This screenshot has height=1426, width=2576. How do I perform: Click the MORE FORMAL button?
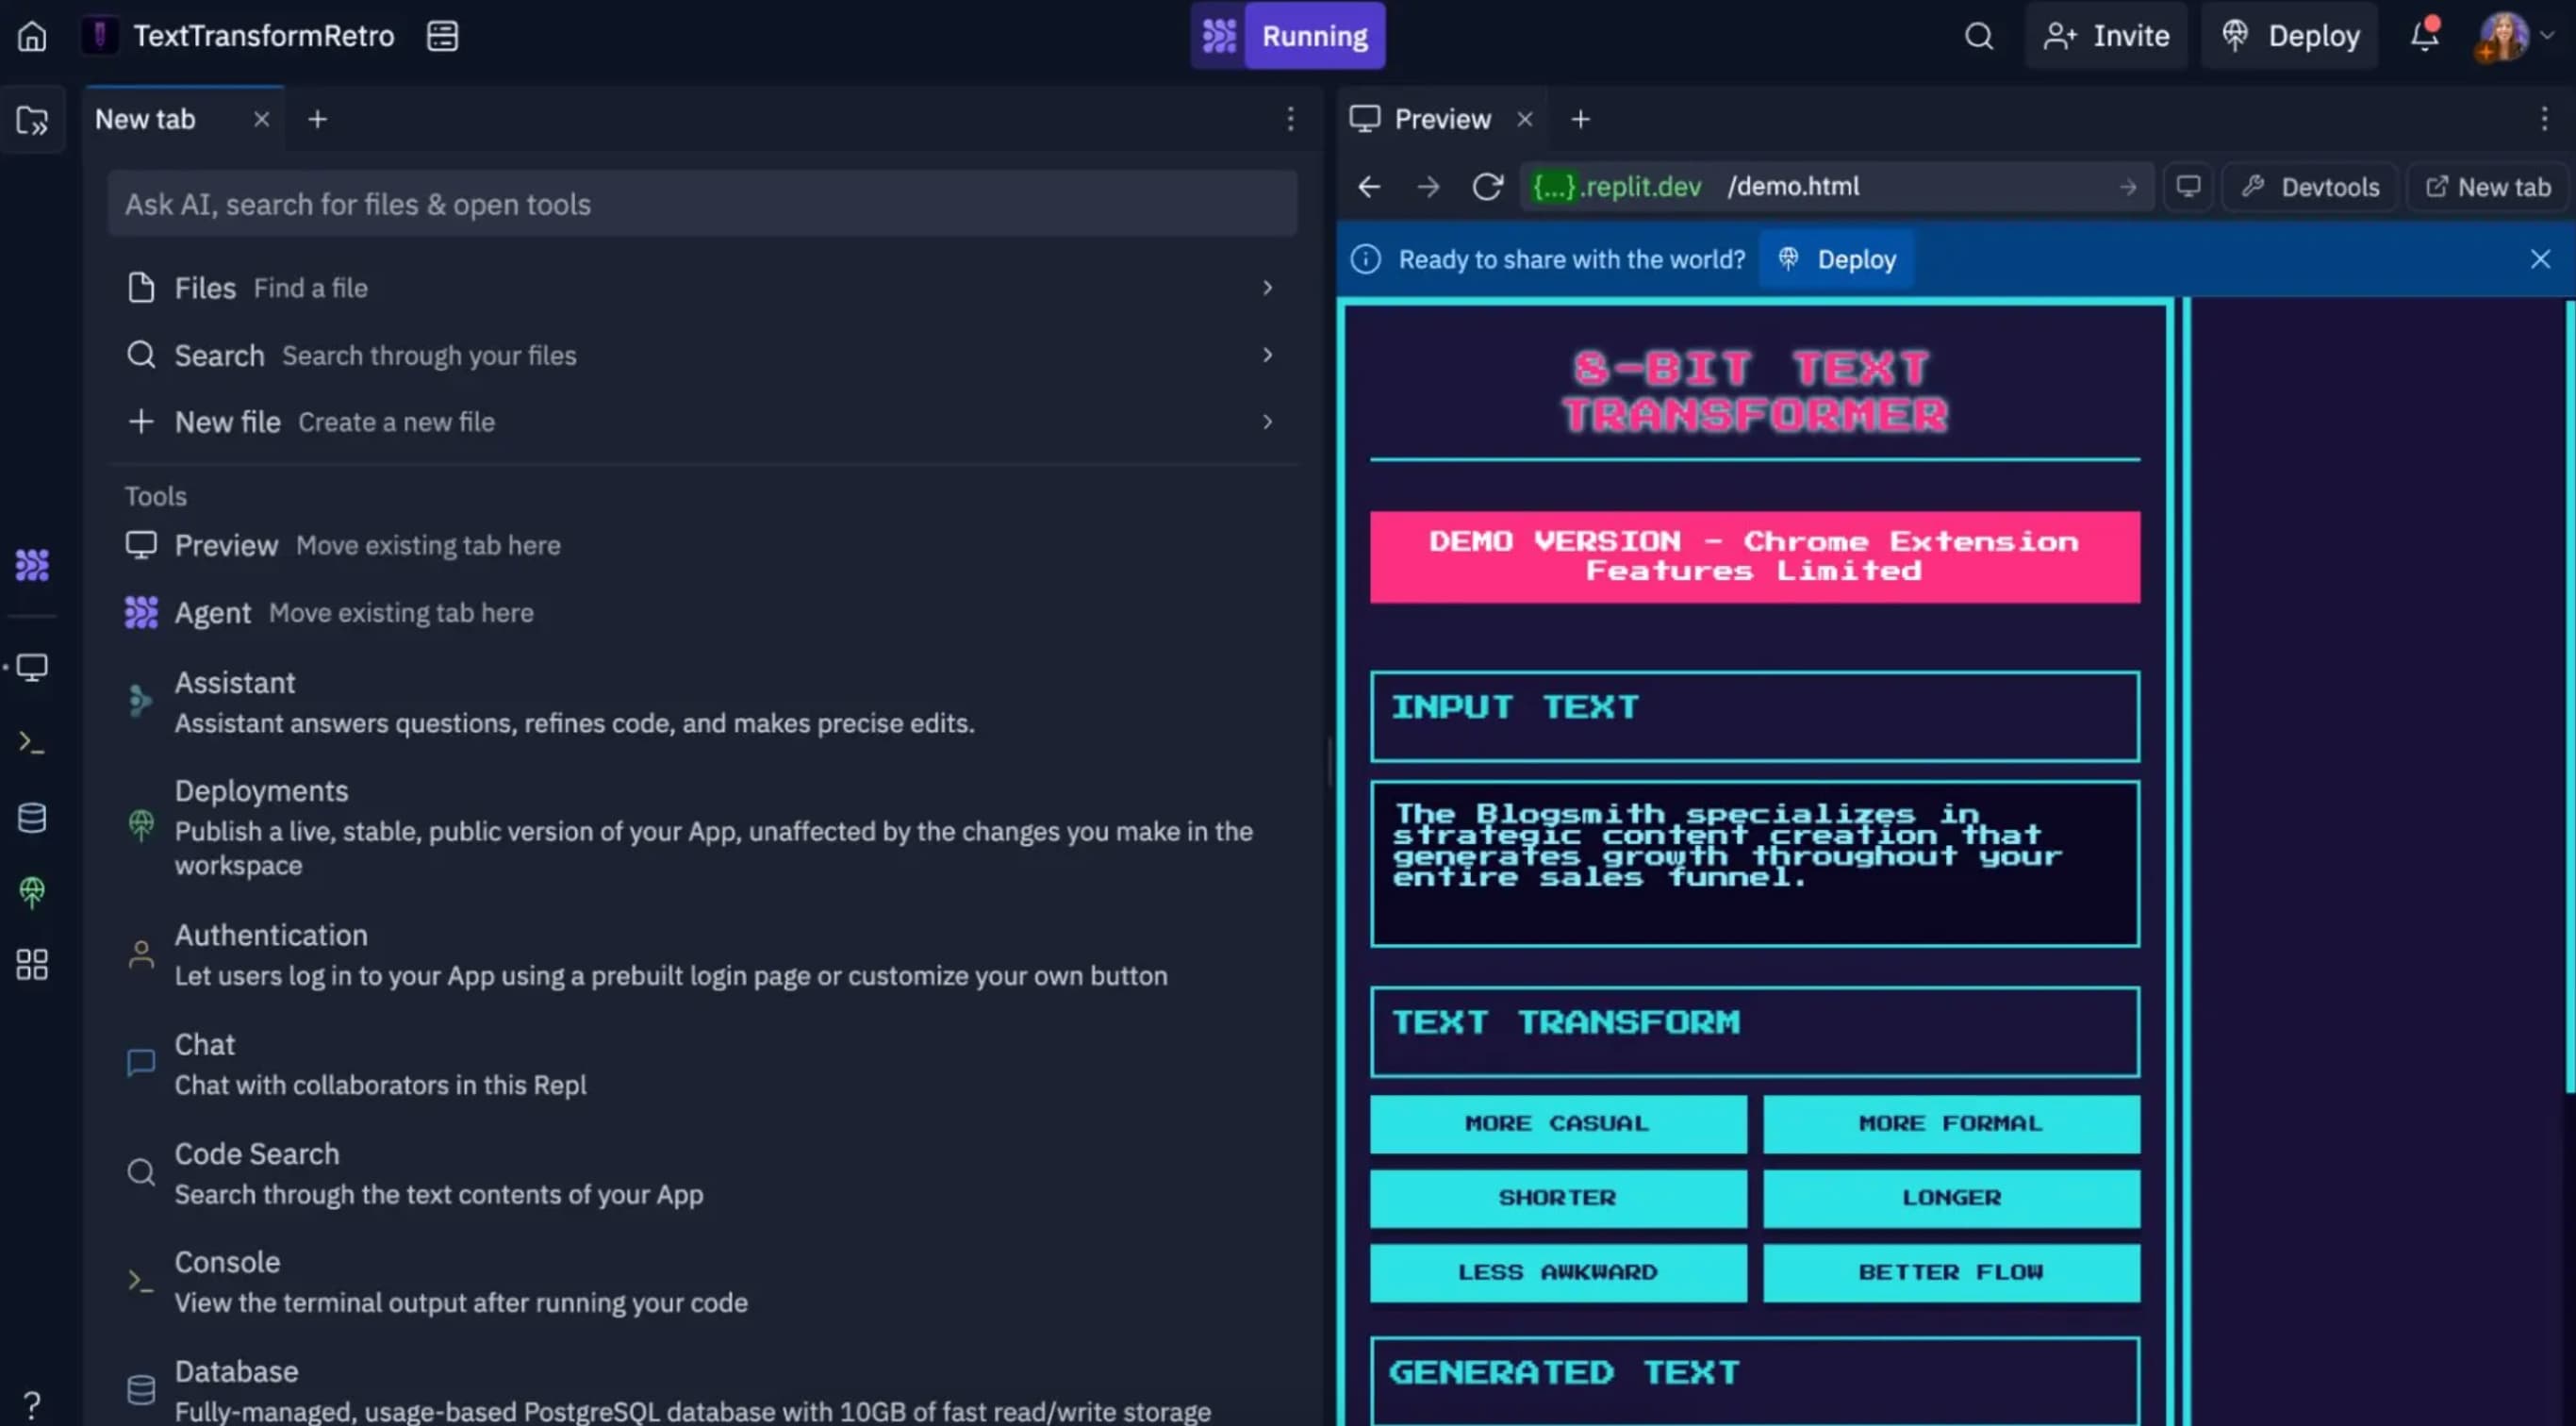(1951, 1124)
